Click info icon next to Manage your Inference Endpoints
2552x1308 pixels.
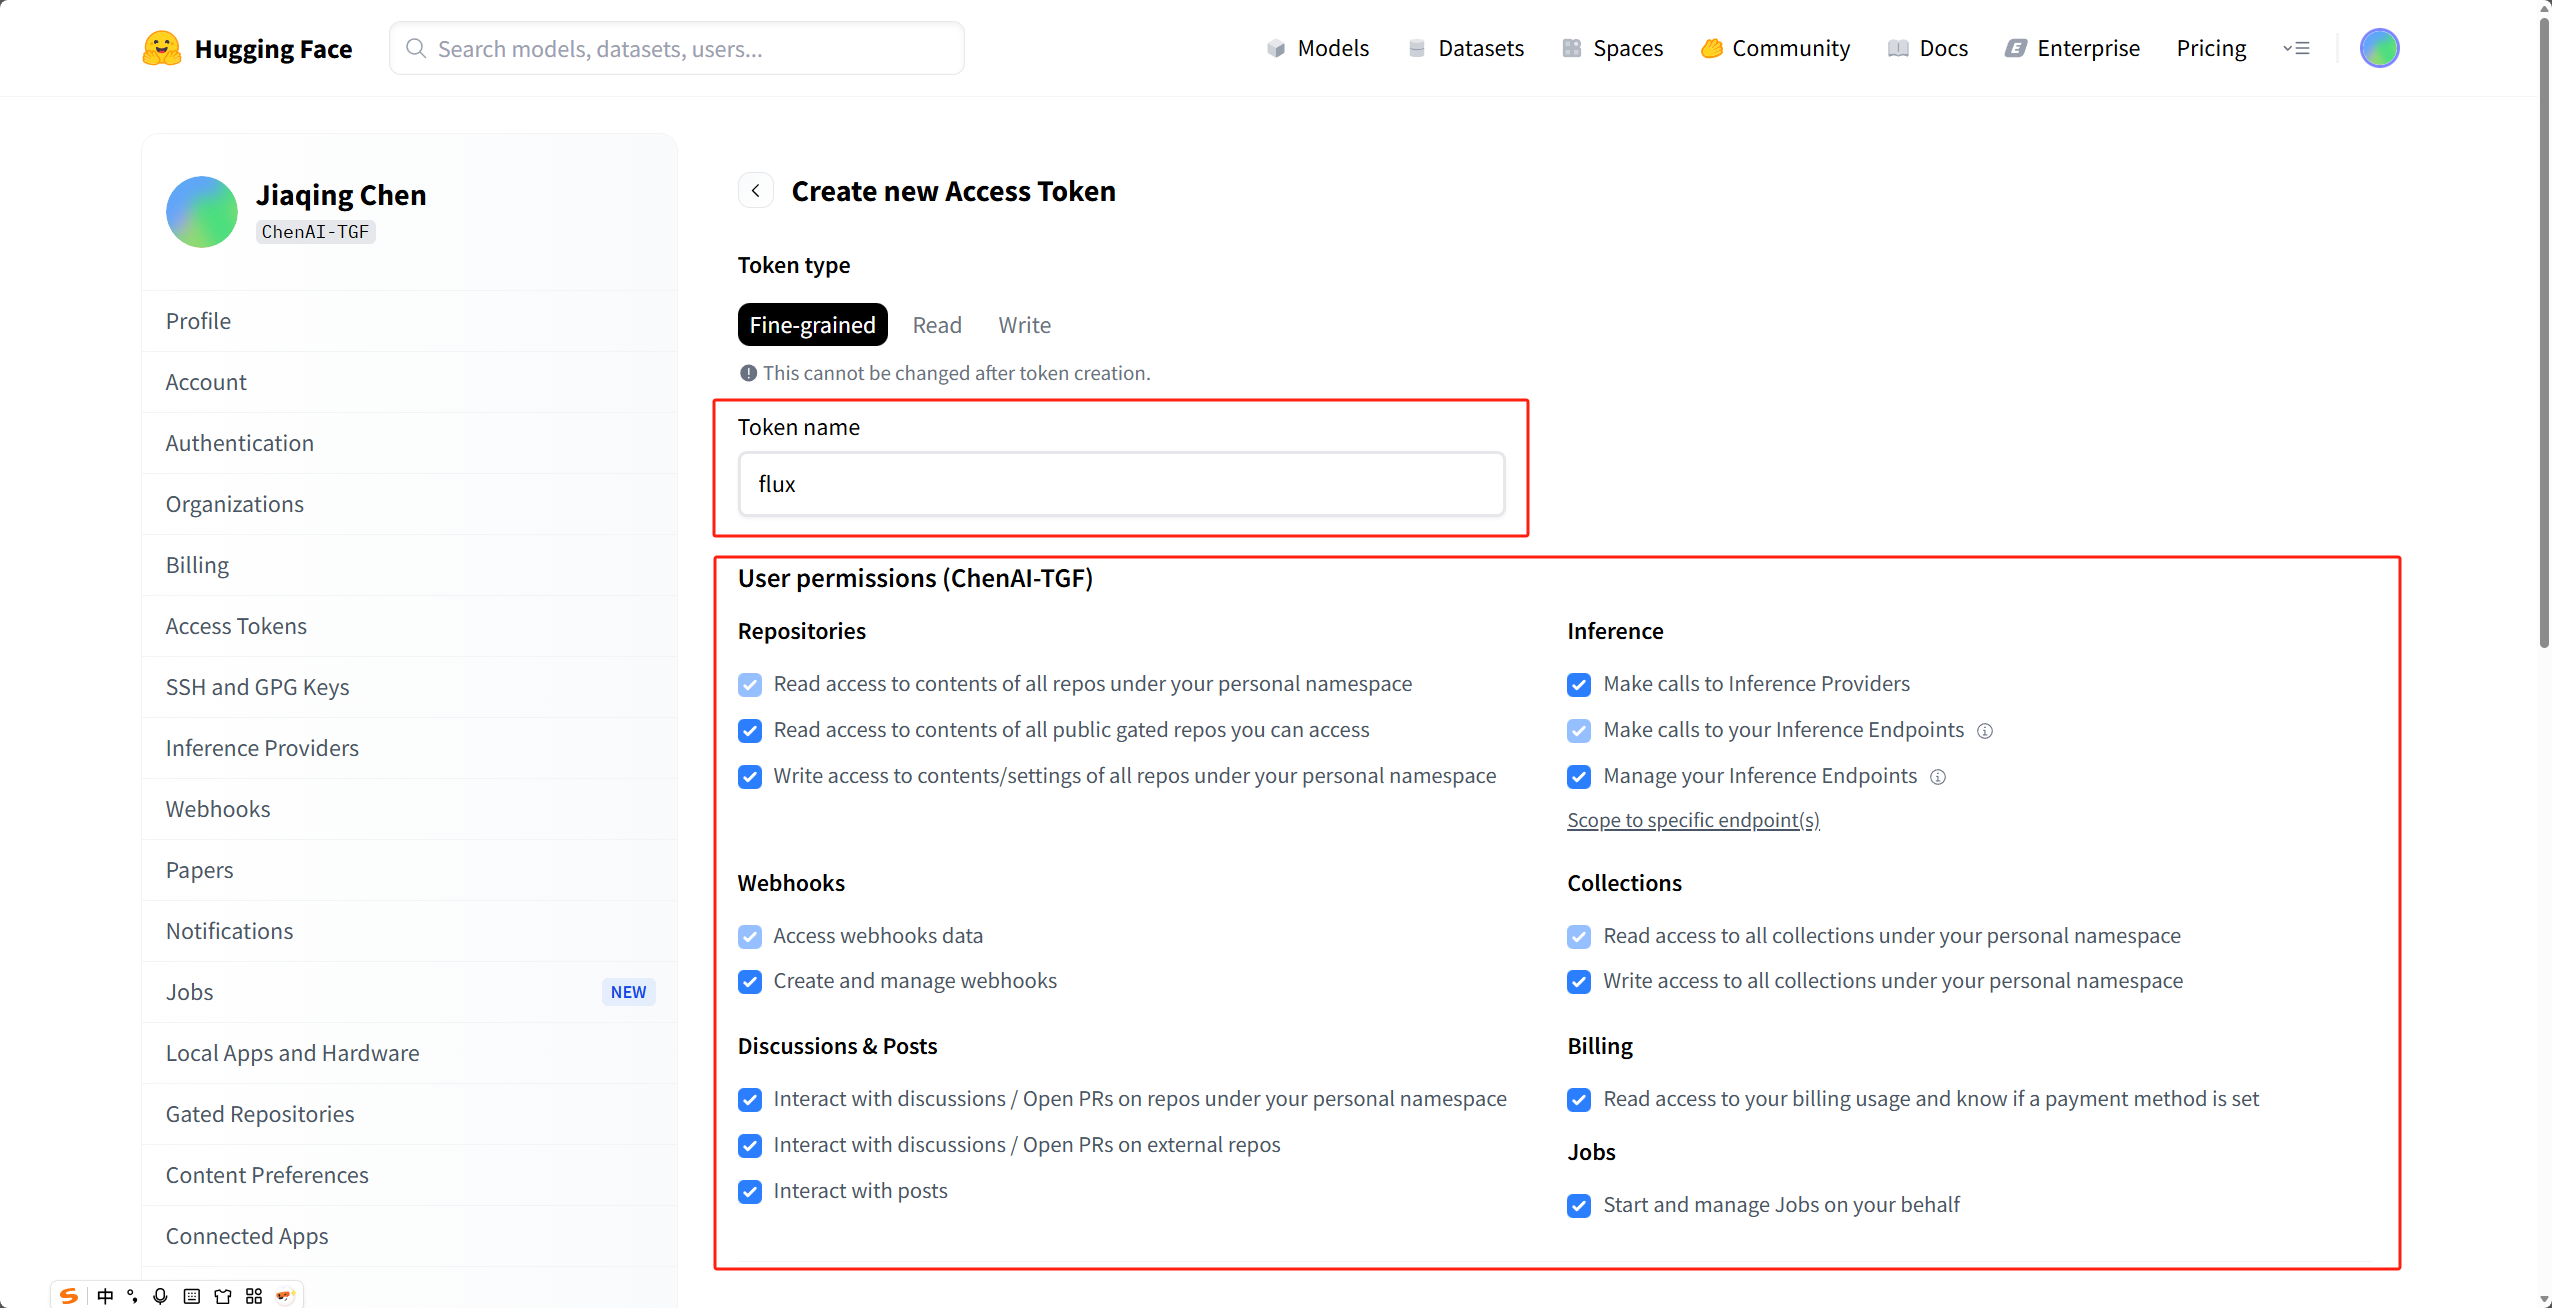1938,777
